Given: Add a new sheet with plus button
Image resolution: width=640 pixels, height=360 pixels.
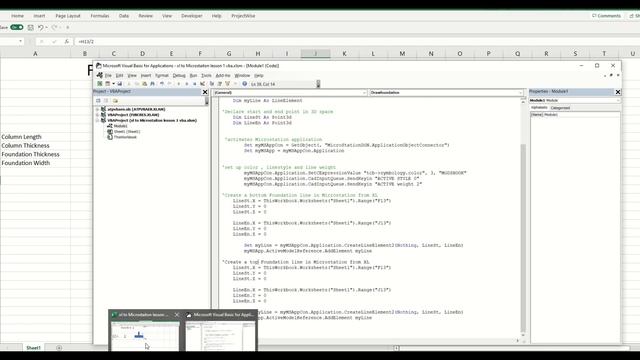Looking at the screenshot, I should [59, 348].
